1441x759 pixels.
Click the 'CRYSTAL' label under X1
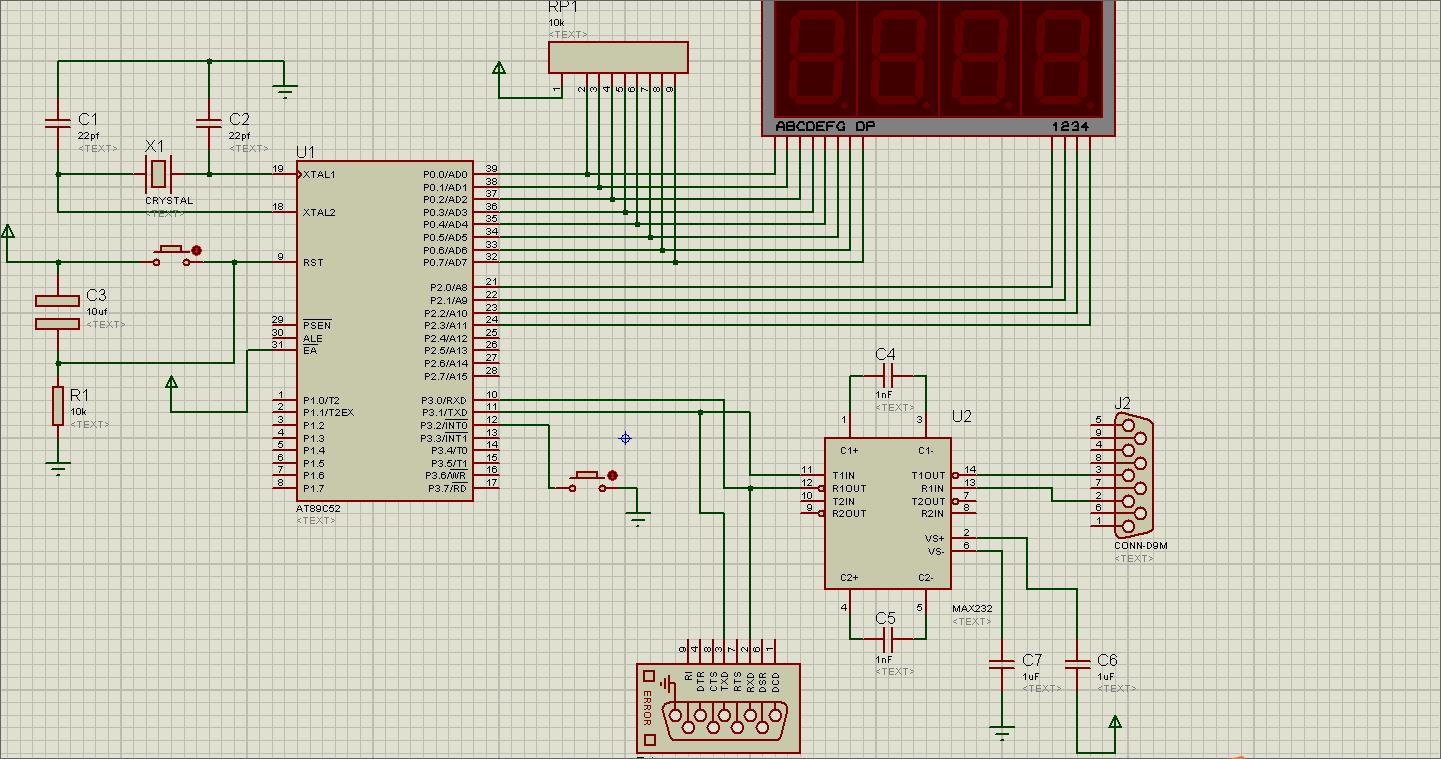169,201
